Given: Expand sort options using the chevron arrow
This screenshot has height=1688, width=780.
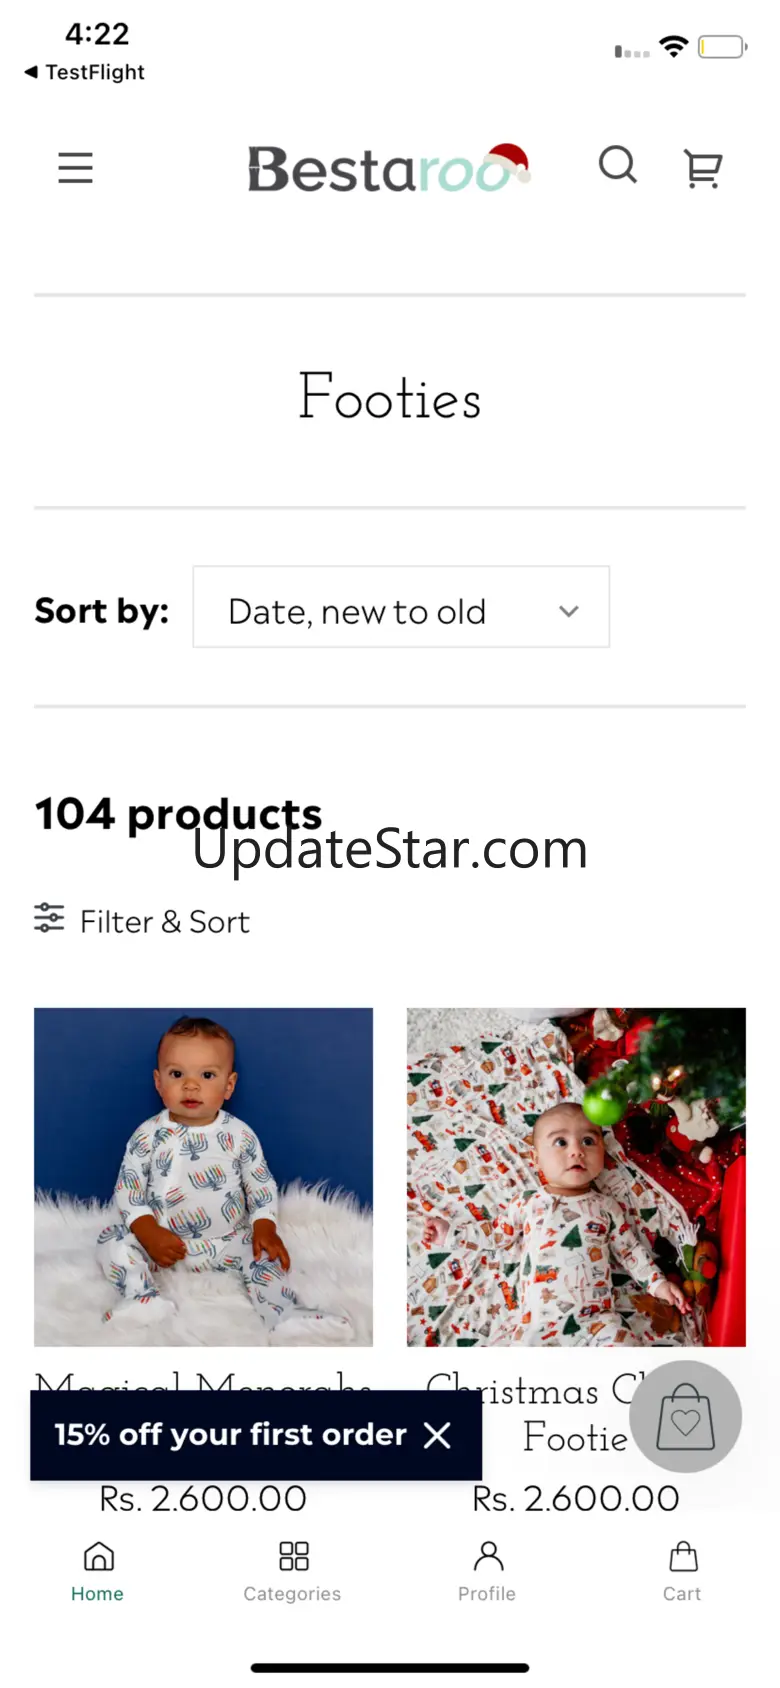Looking at the screenshot, I should [569, 611].
